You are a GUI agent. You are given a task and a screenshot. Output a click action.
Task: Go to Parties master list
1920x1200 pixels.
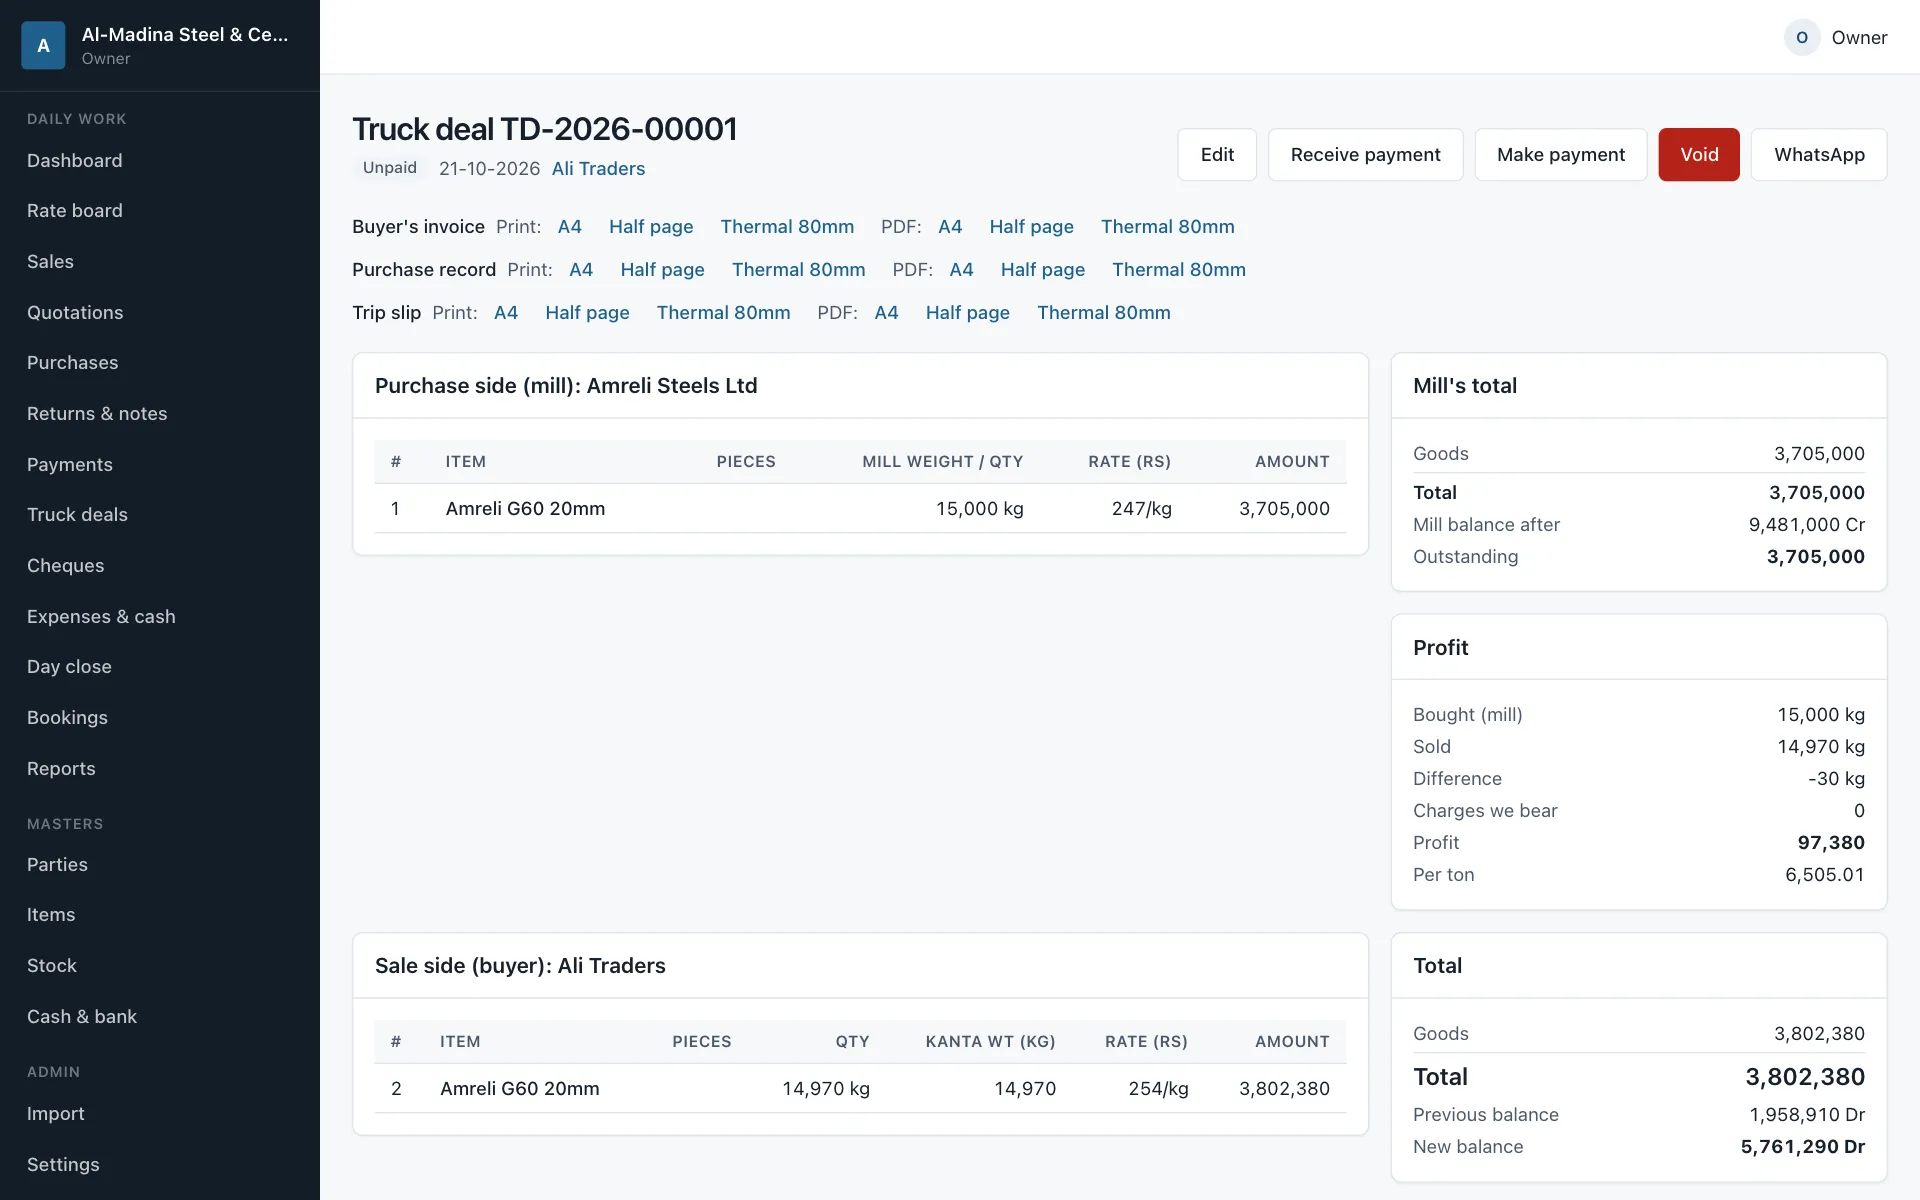57,865
